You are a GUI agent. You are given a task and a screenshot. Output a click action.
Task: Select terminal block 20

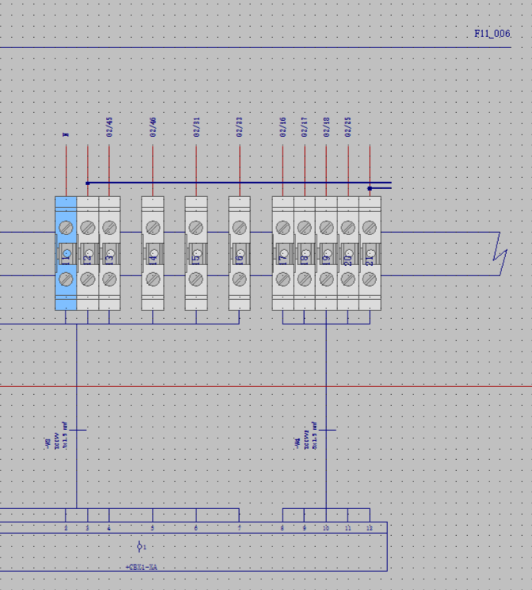(348, 253)
